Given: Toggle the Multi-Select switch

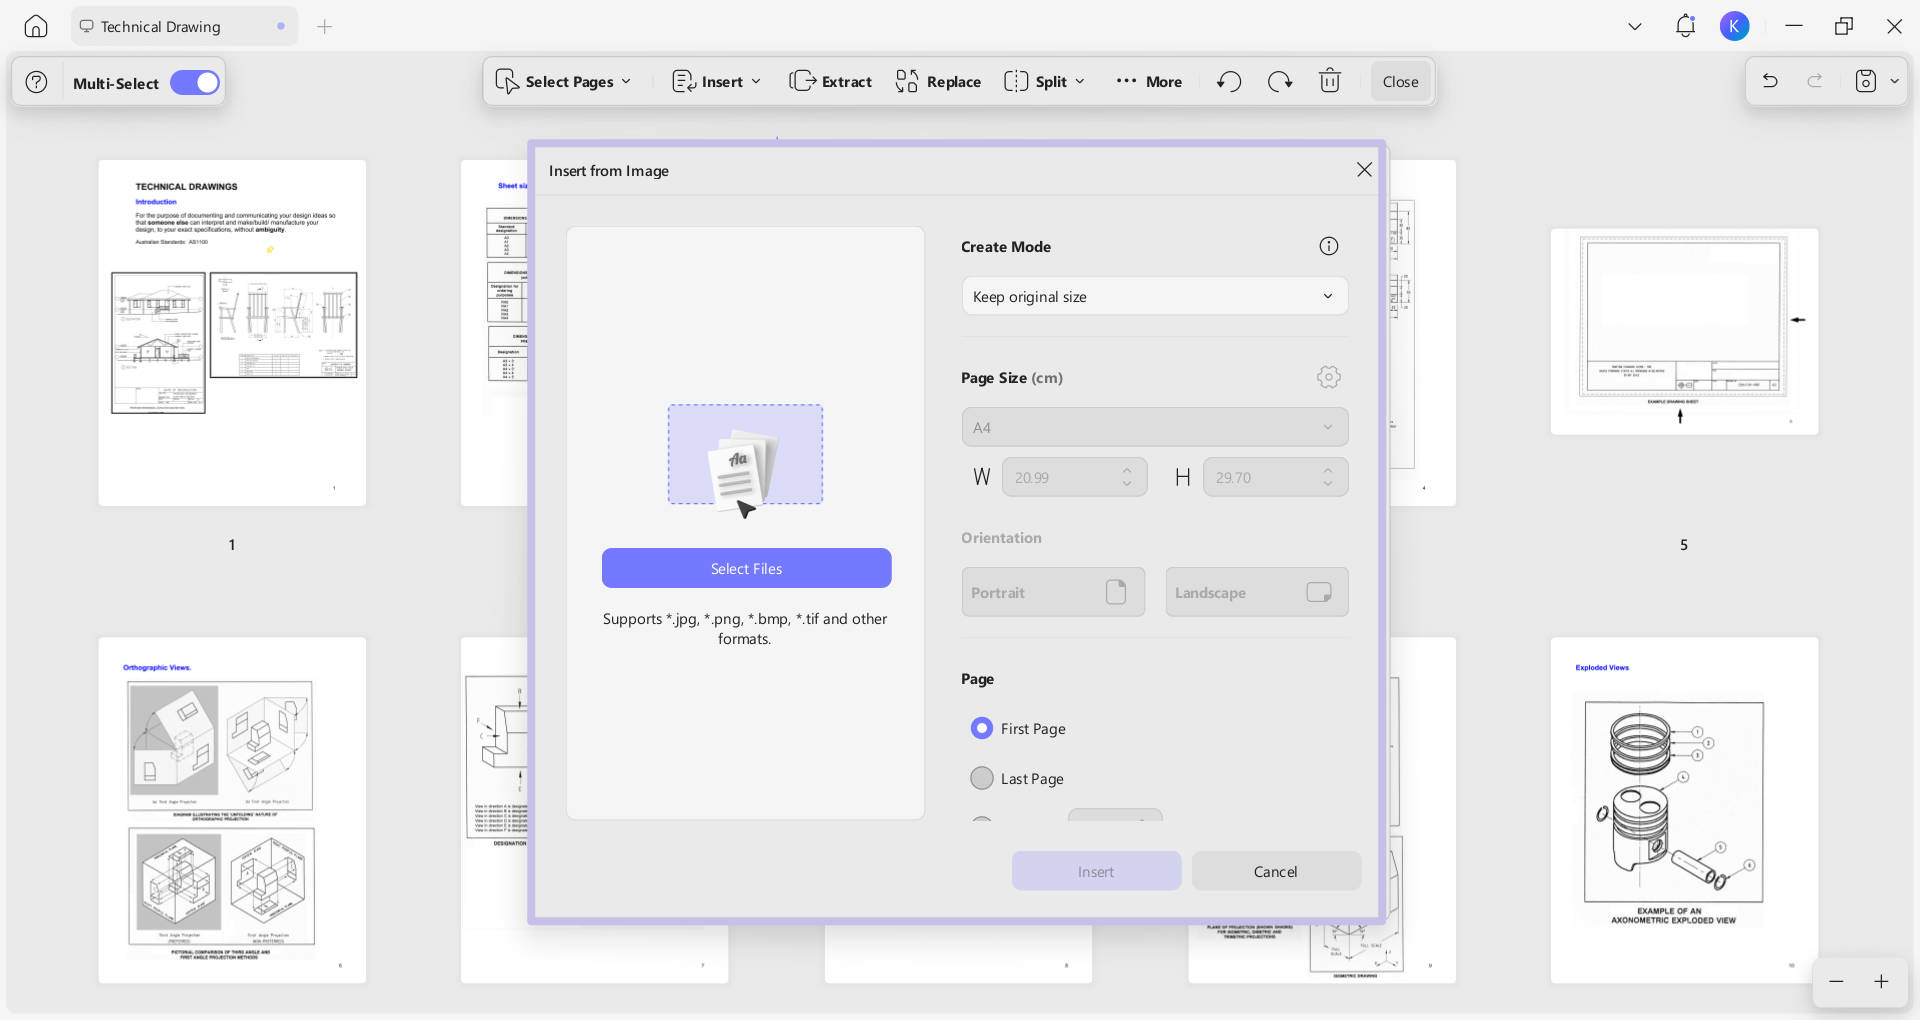Looking at the screenshot, I should point(195,83).
